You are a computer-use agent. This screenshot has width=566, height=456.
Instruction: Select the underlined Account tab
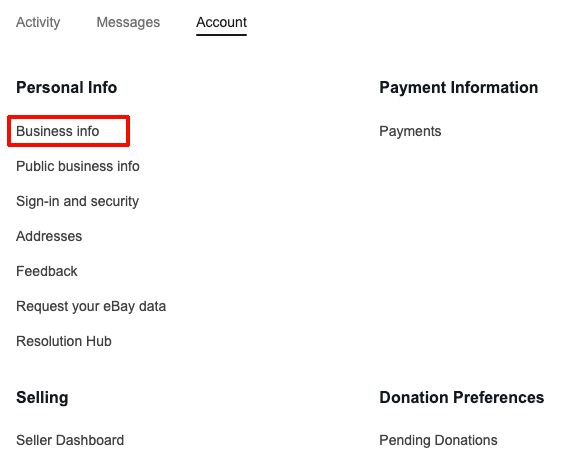pyautogui.click(x=221, y=22)
